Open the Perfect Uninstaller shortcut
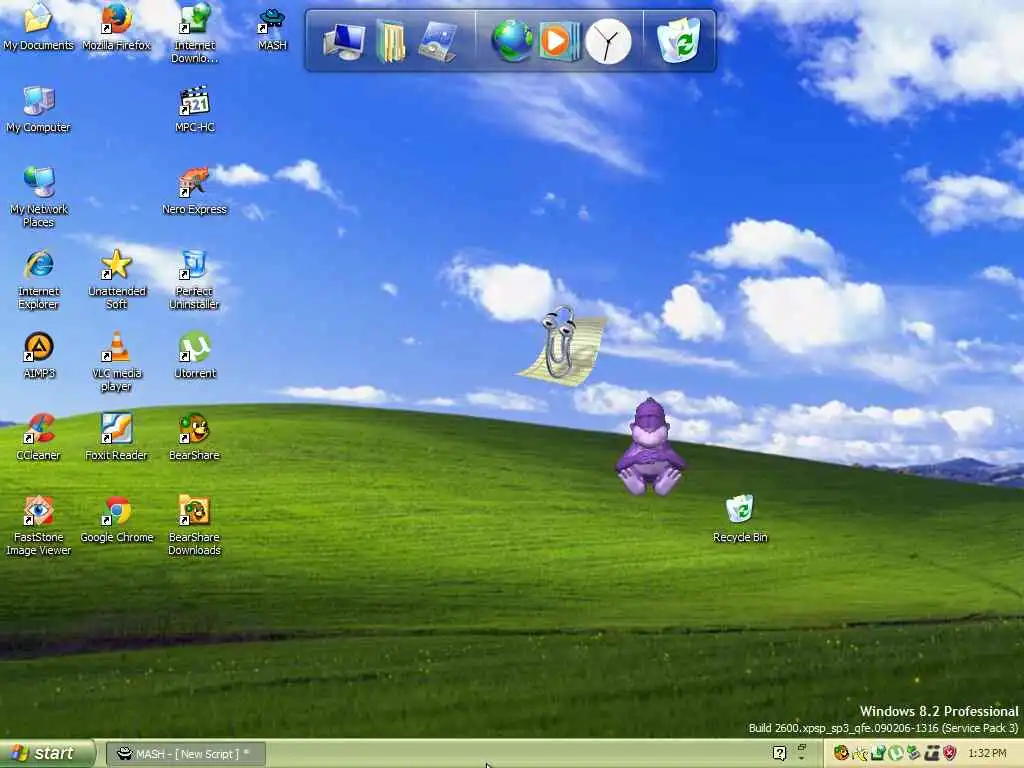The width and height of the screenshot is (1024, 768). click(195, 280)
